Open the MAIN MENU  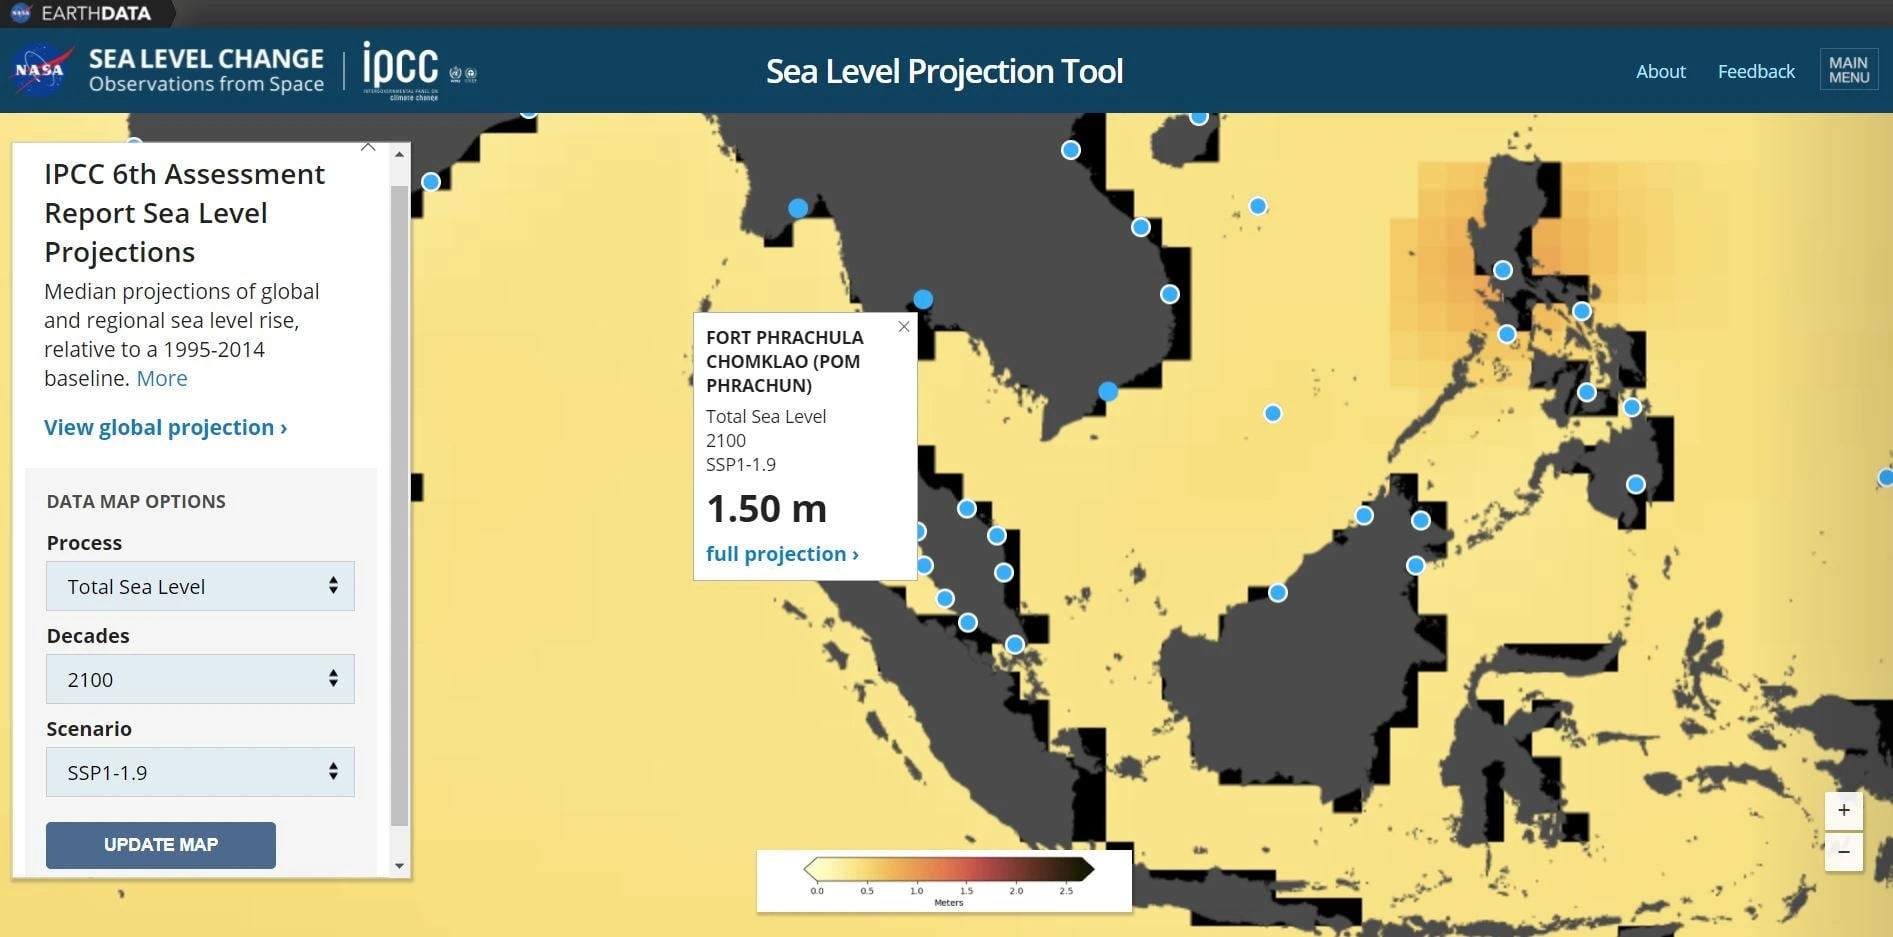coord(1847,70)
